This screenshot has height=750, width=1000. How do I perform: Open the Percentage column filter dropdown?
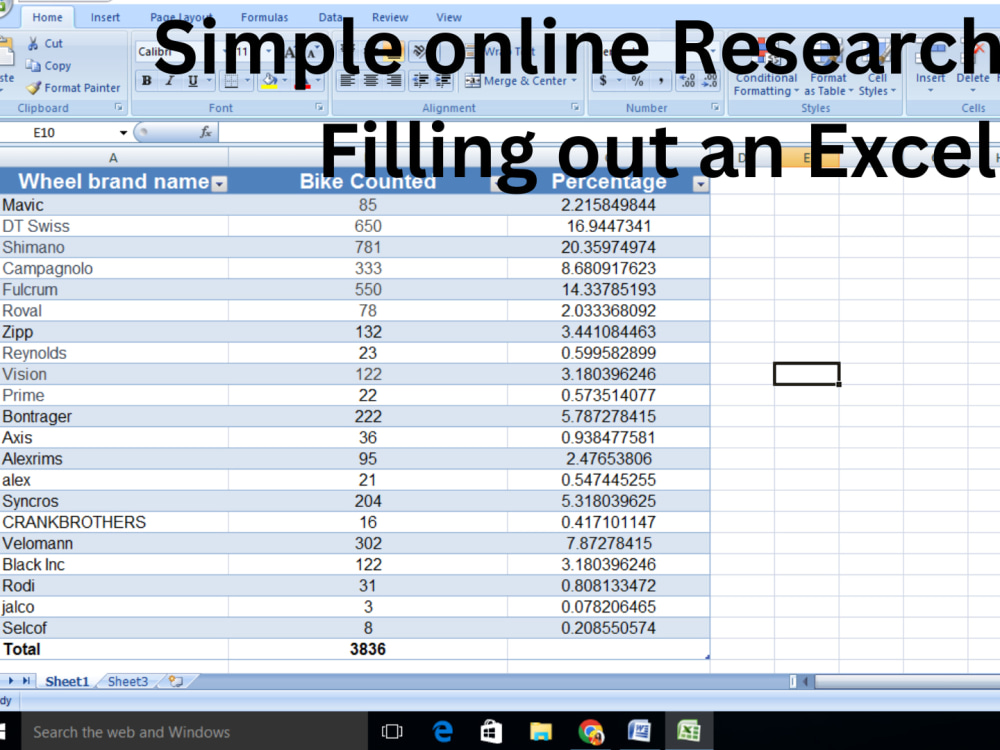(x=700, y=184)
